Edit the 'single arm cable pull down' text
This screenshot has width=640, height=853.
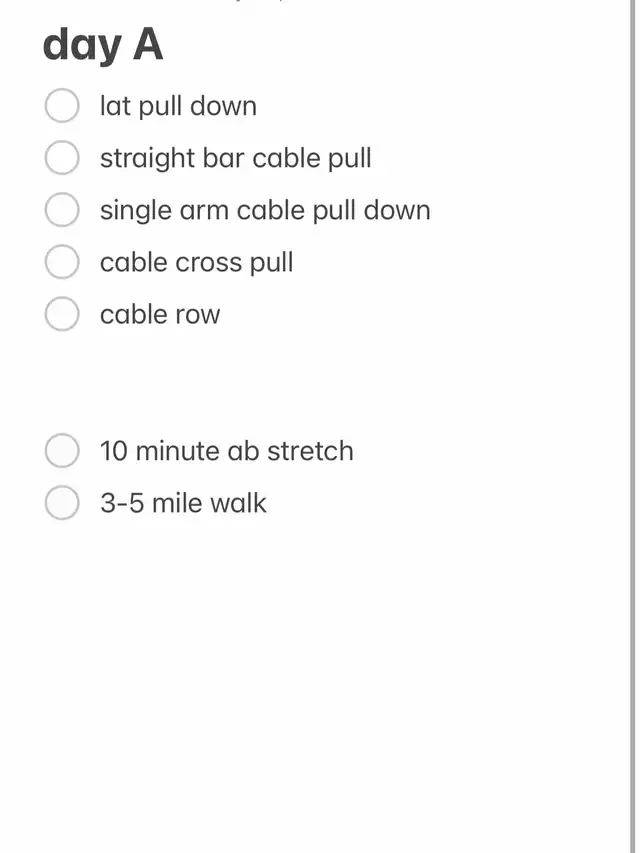265,210
